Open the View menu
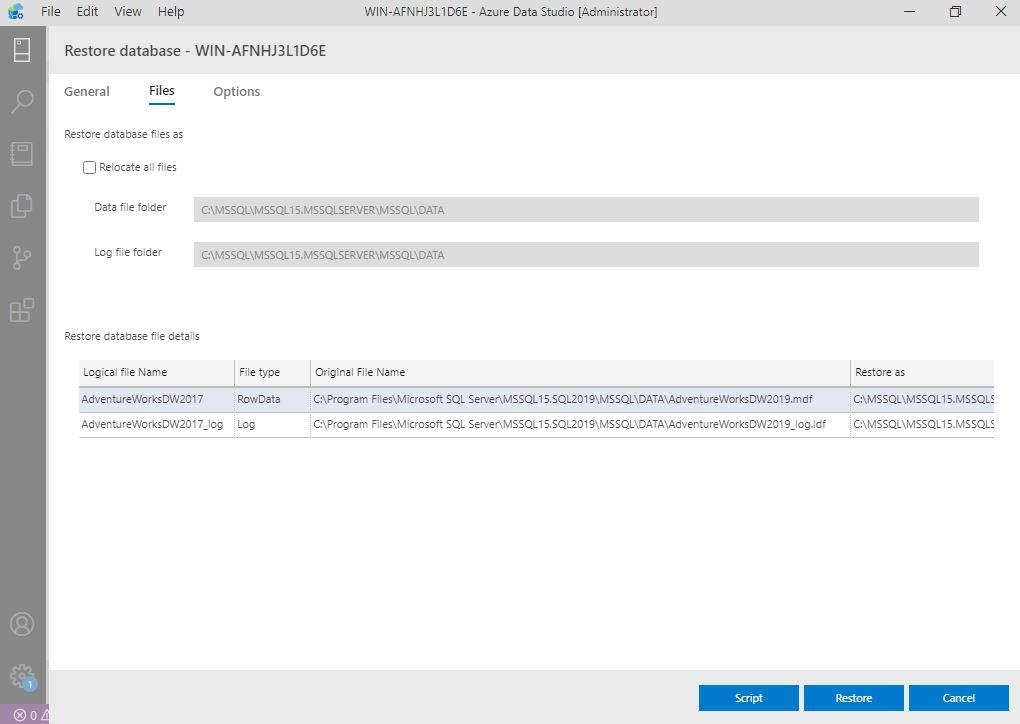The image size is (1020, 724). [x=128, y=12]
